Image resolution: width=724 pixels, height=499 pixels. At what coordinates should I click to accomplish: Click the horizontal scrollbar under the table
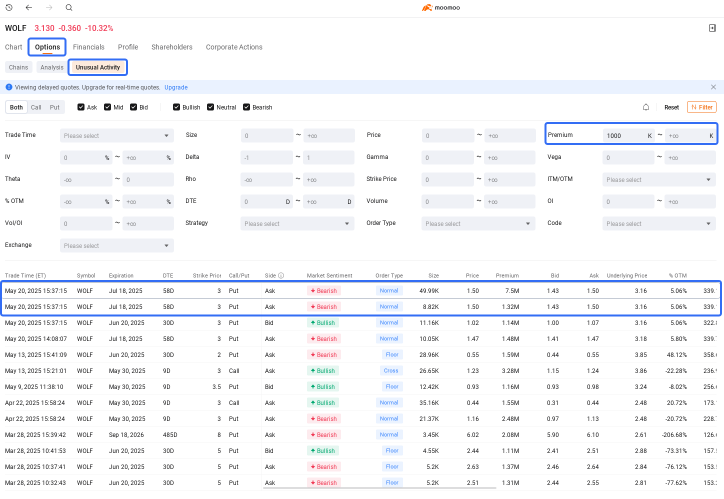tap(380, 487)
